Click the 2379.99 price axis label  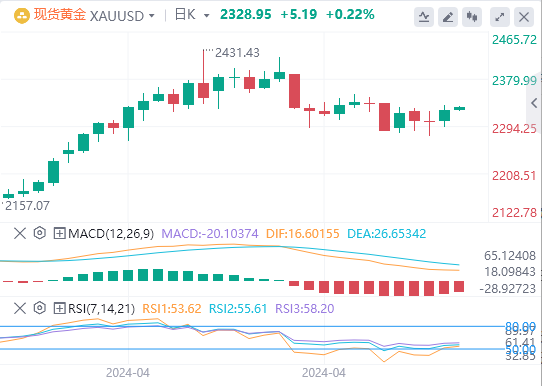point(514,81)
